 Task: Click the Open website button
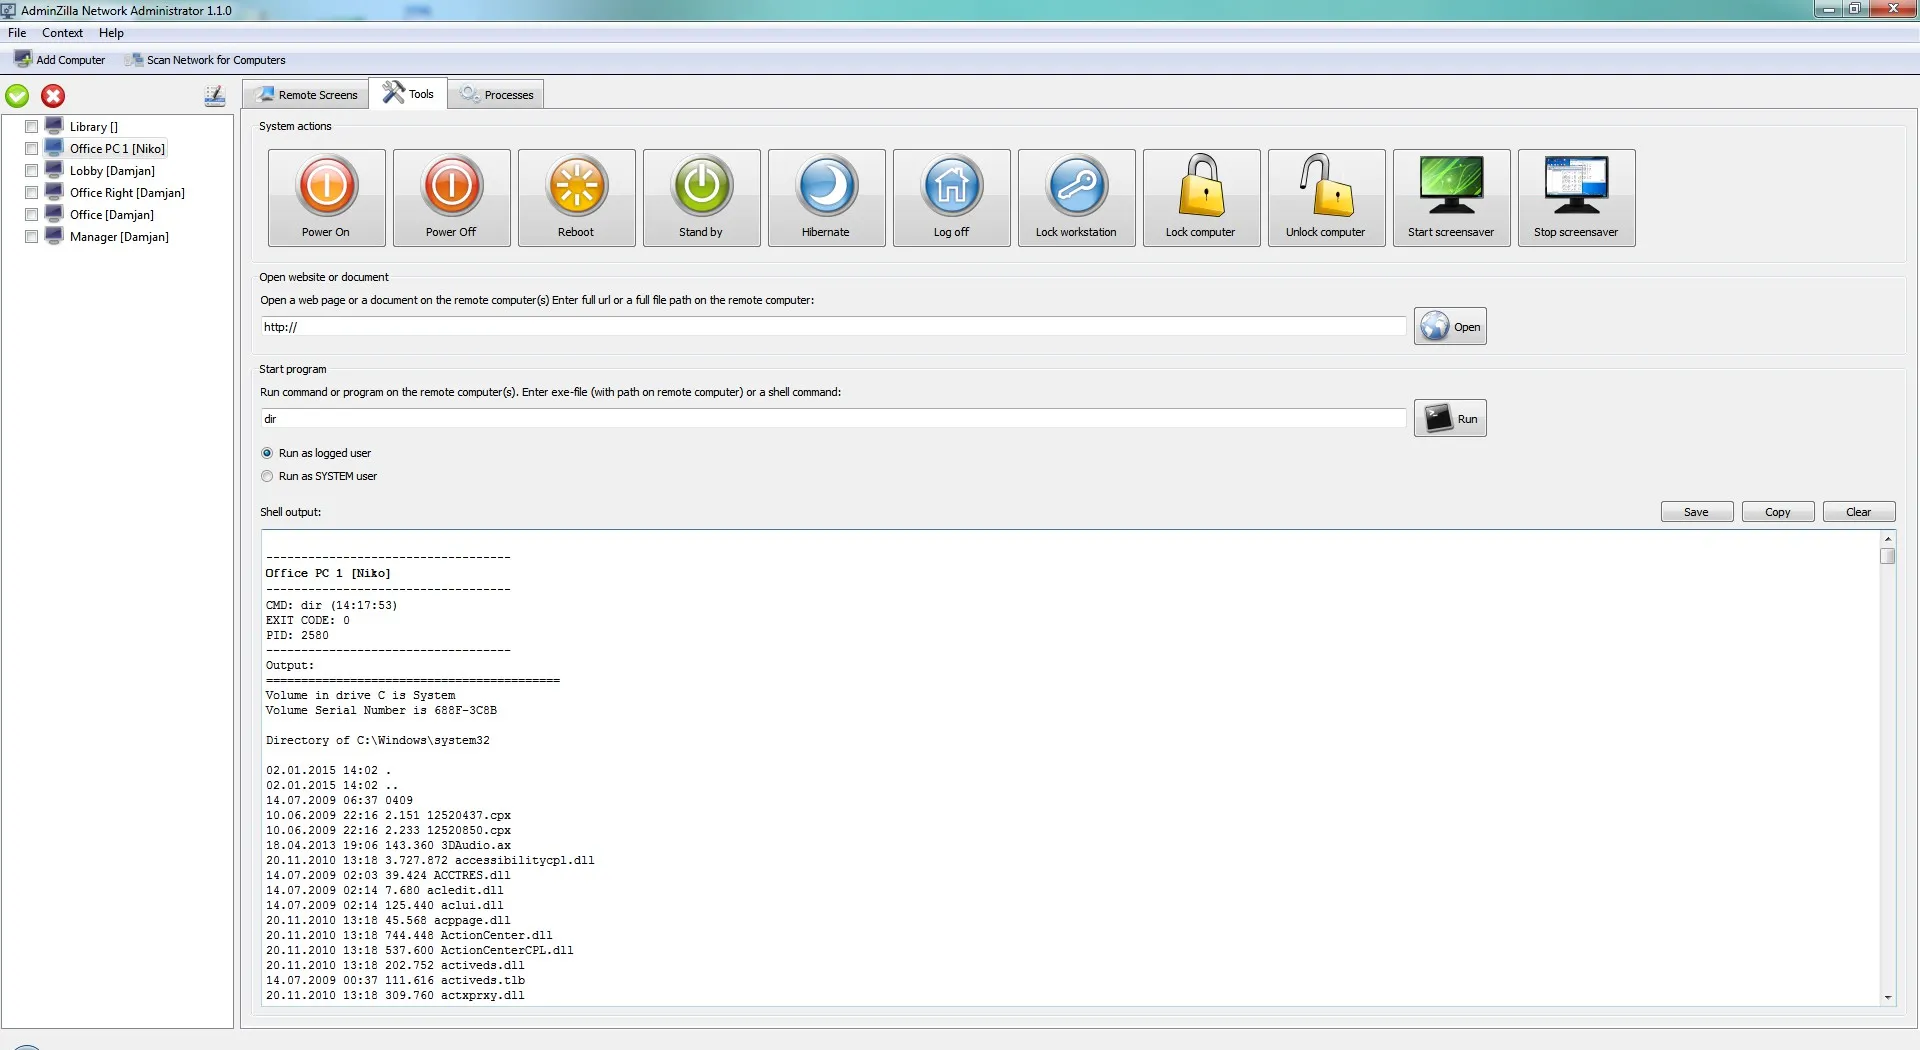point(1450,326)
